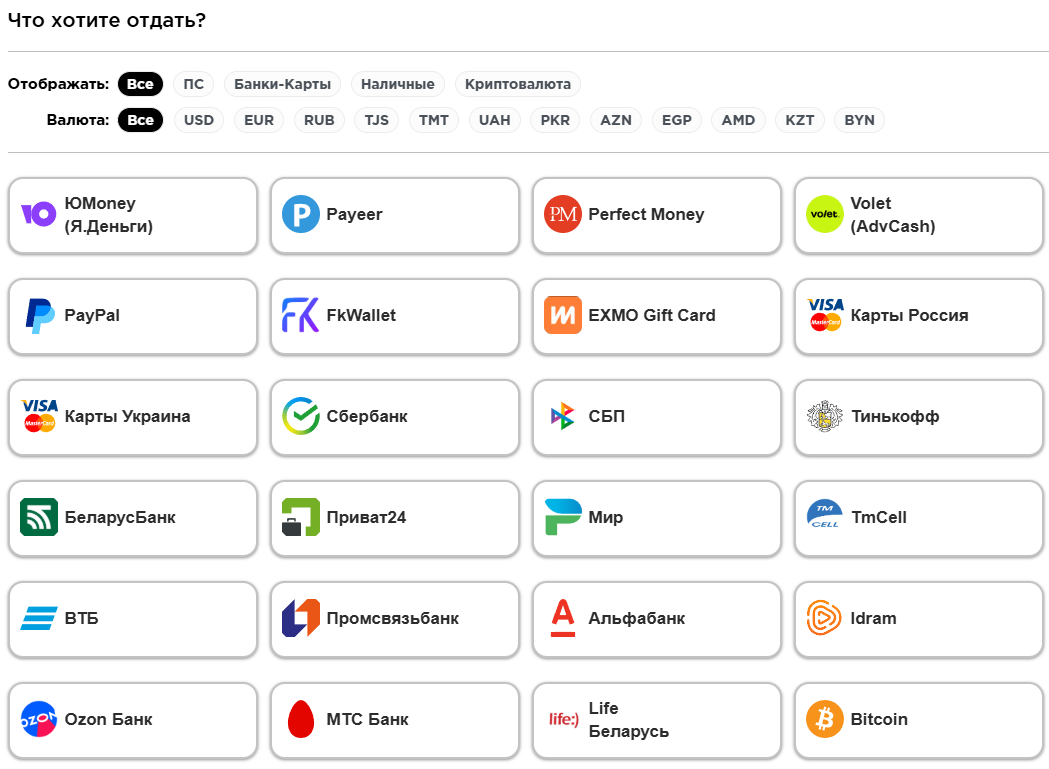Click the 'Perfect Money' label text

(646, 214)
